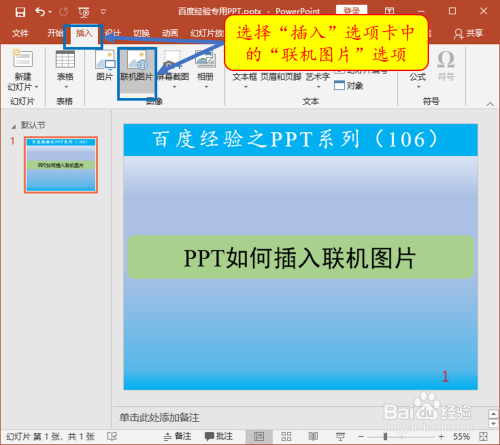Open the 屏幕截图 screenshot tool

[173, 70]
